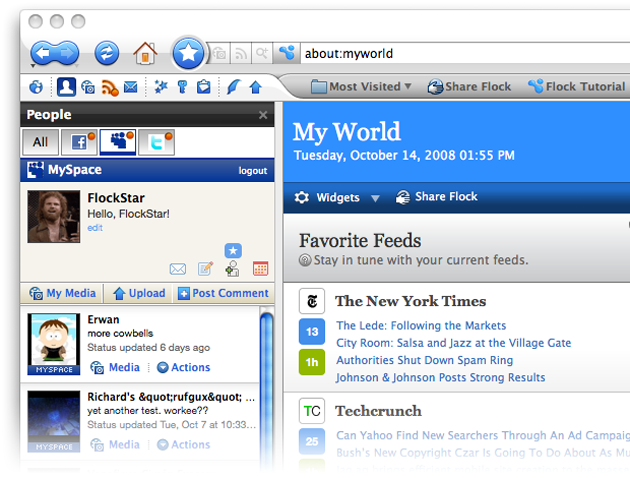Reload the page with the refresh button
This screenshot has width=630, height=478.
coord(106,53)
